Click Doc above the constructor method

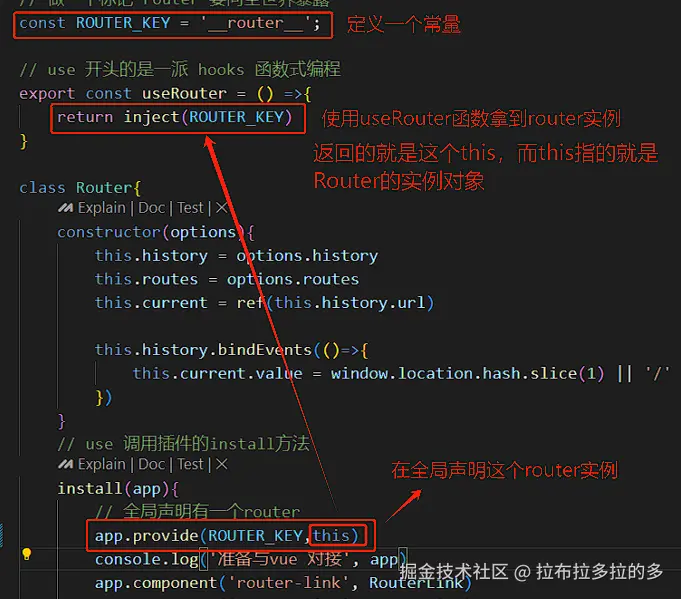click(151, 208)
